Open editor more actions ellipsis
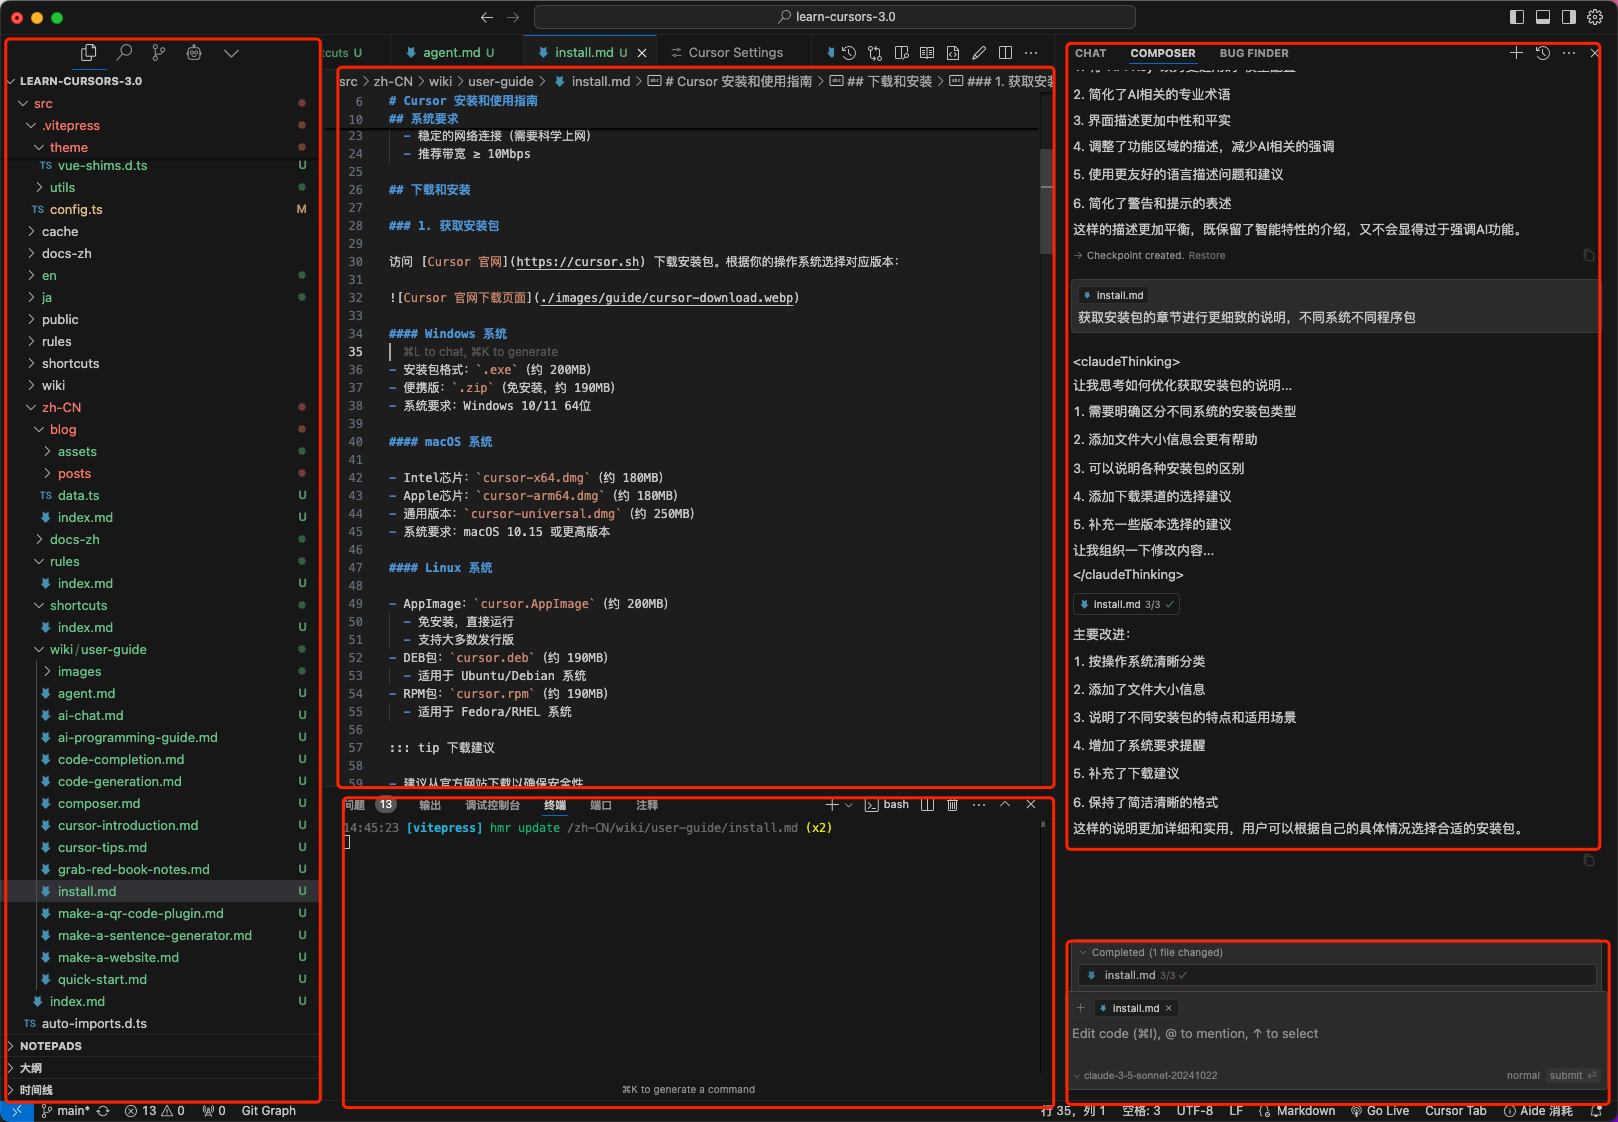 pyautogui.click(x=1031, y=53)
